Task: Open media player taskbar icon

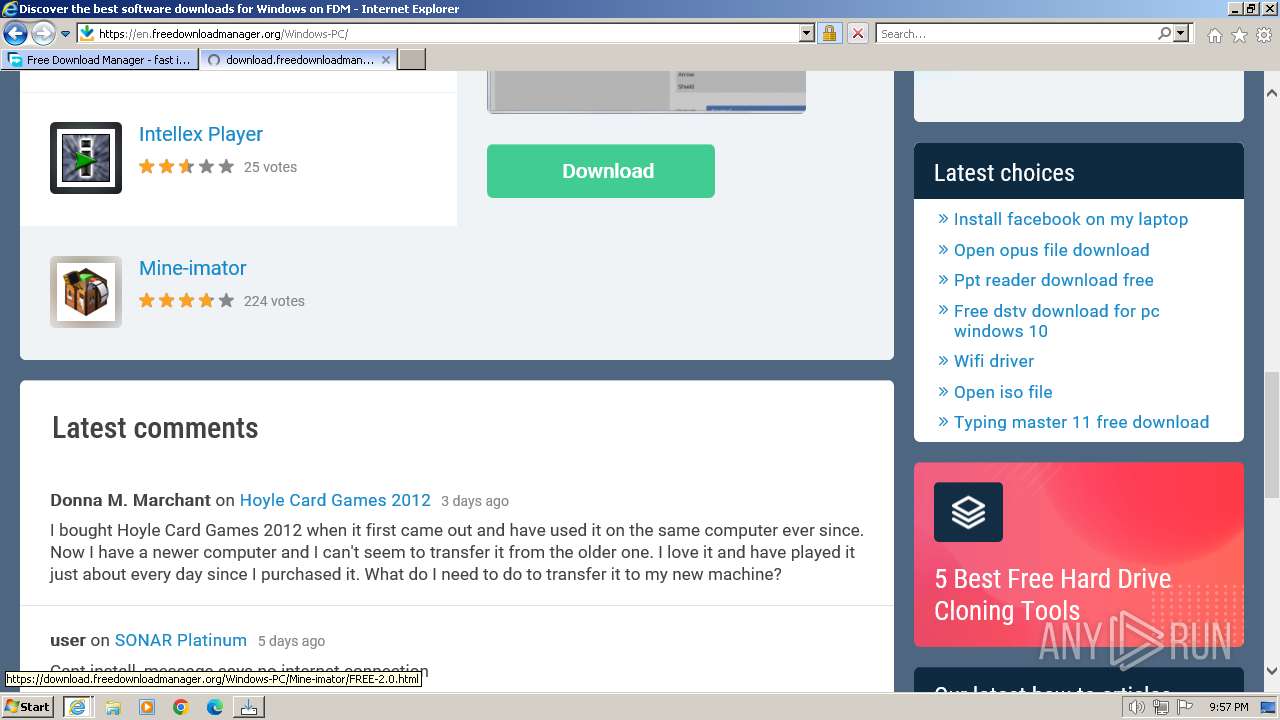Action: 147,707
